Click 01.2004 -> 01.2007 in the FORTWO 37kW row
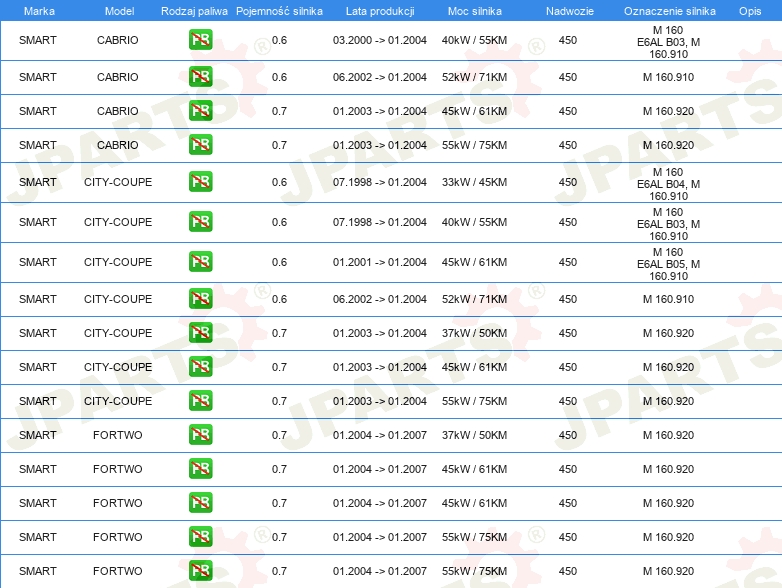 pyautogui.click(x=380, y=435)
